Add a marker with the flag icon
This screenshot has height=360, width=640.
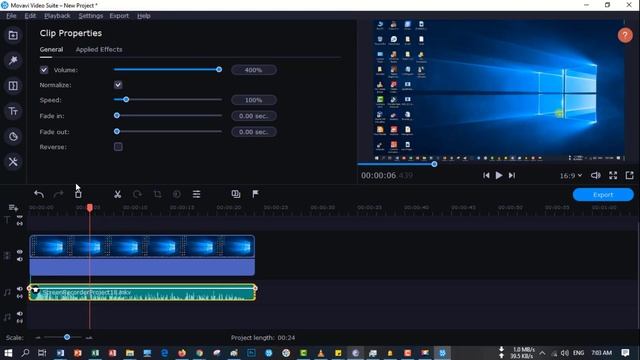pos(255,194)
